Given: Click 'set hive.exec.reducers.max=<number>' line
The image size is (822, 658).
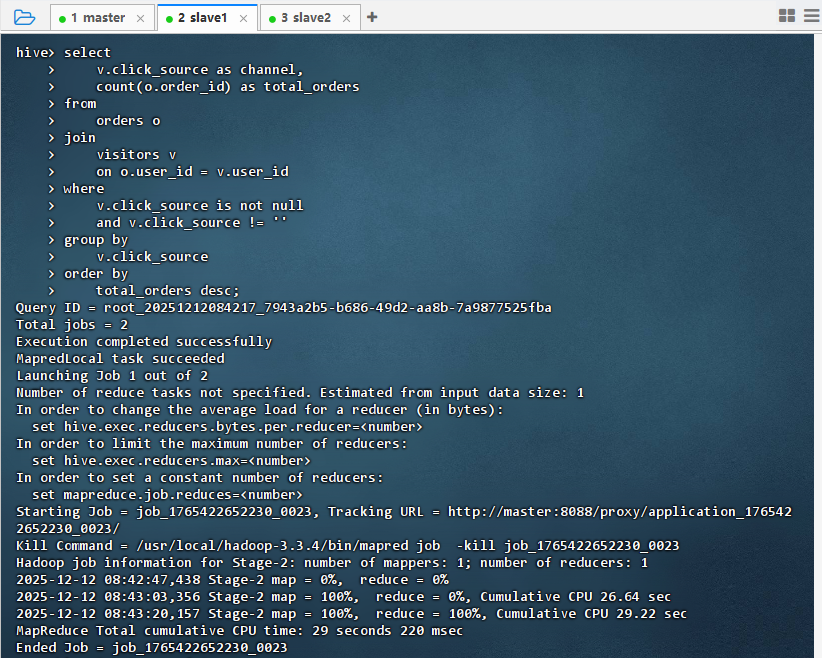Looking at the screenshot, I should [171, 461].
